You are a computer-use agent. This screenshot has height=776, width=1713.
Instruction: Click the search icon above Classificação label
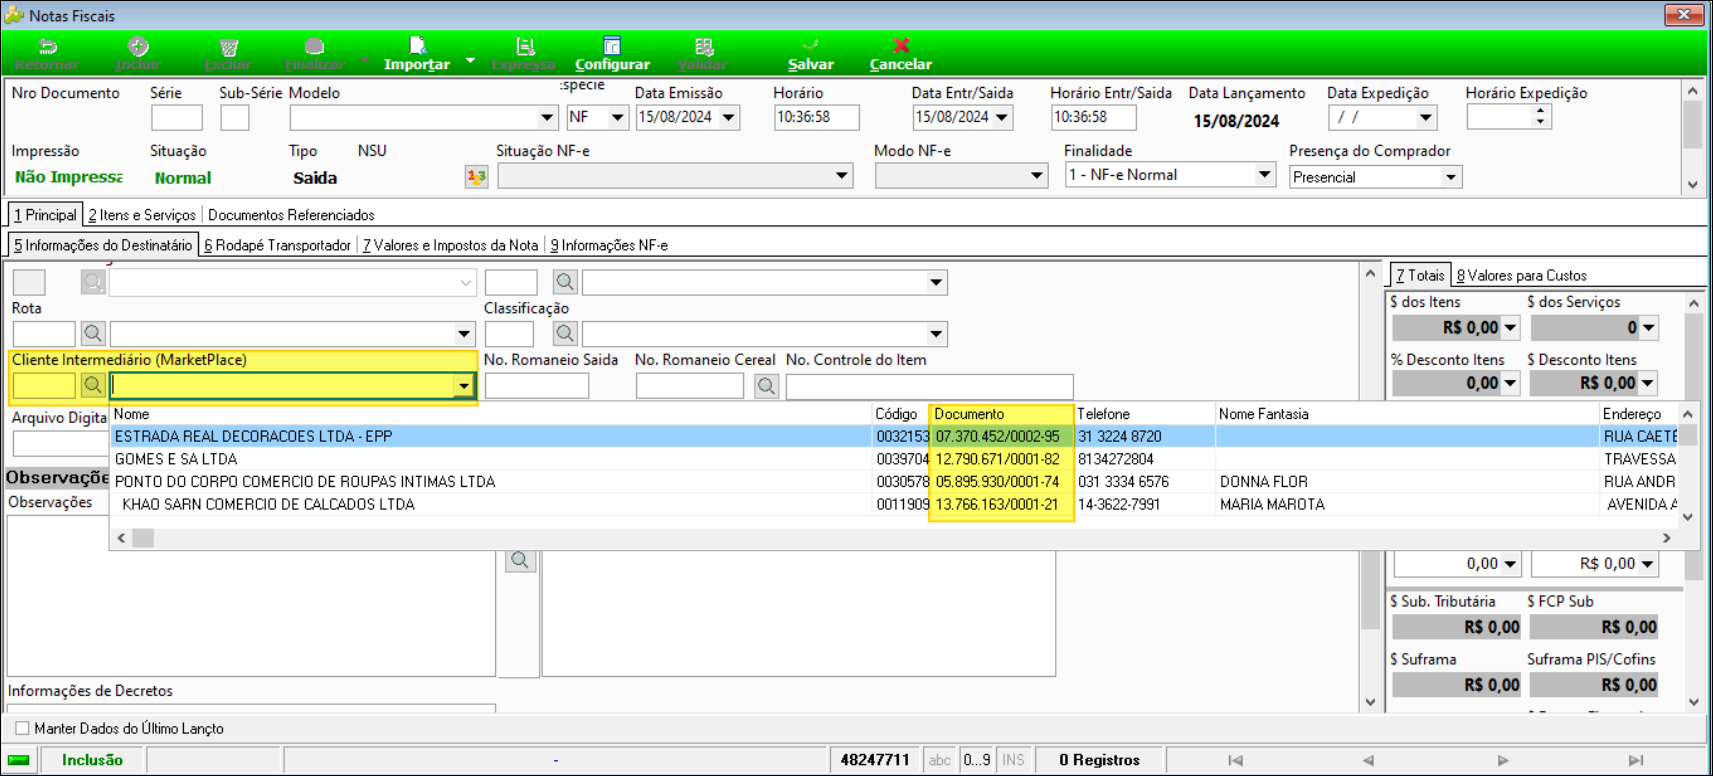point(565,282)
